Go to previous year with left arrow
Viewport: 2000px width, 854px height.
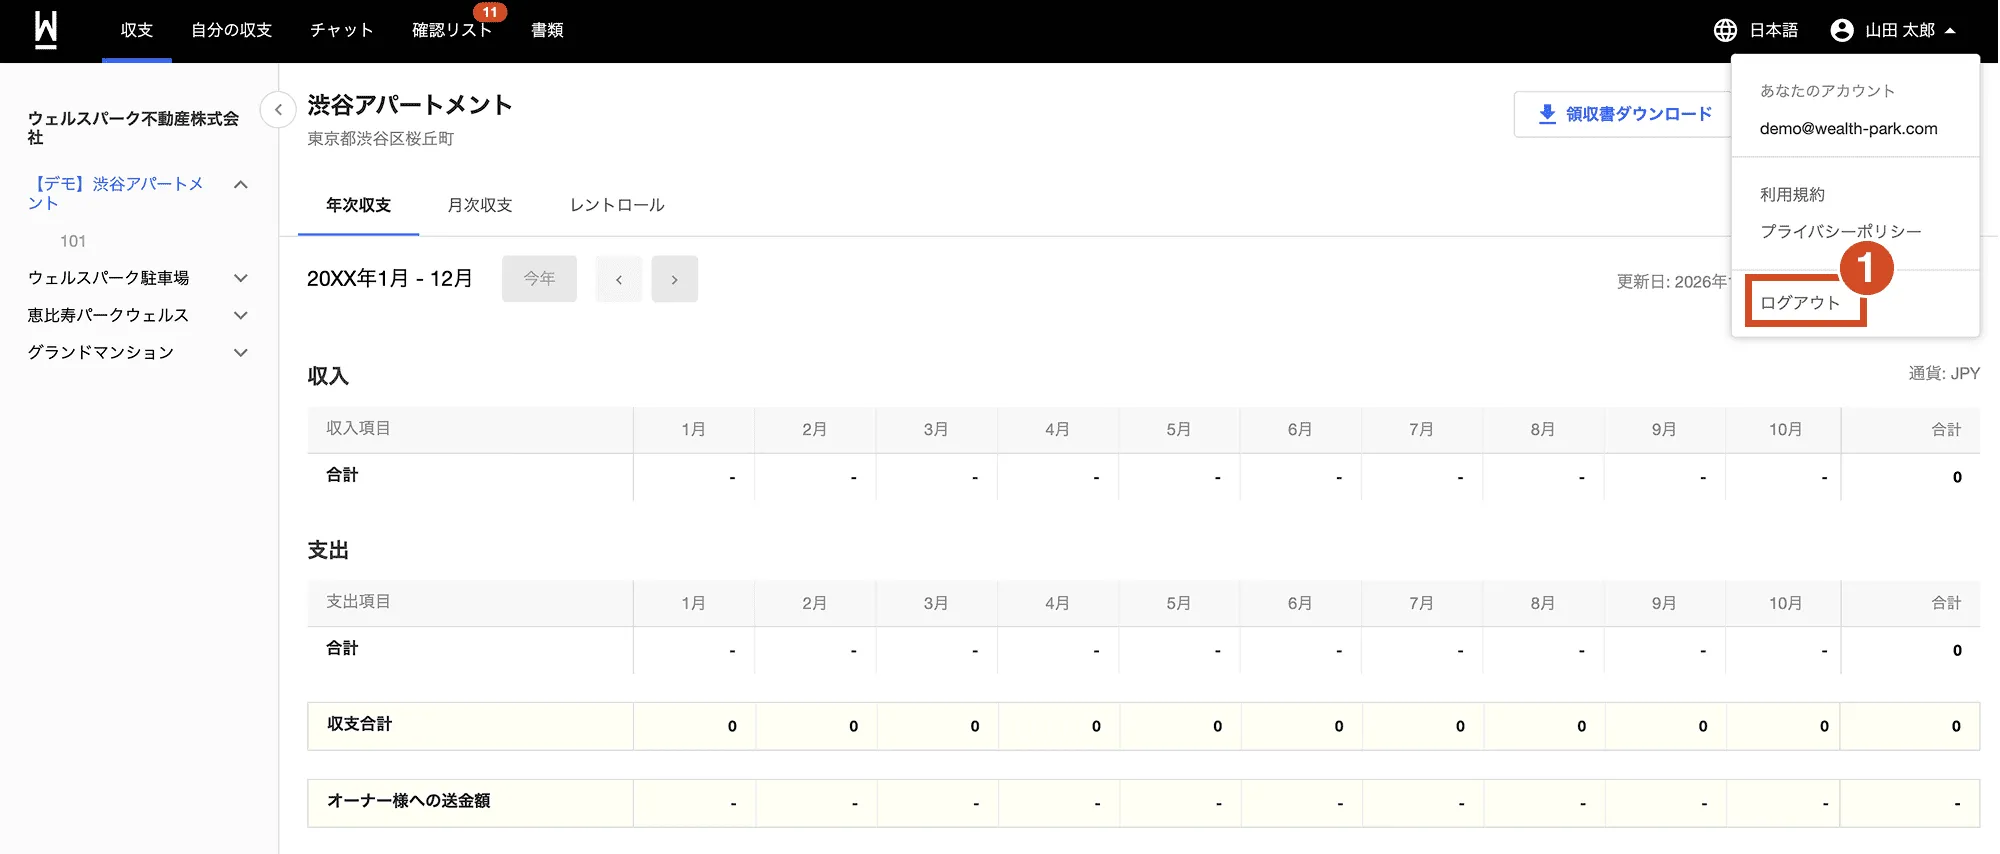619,279
